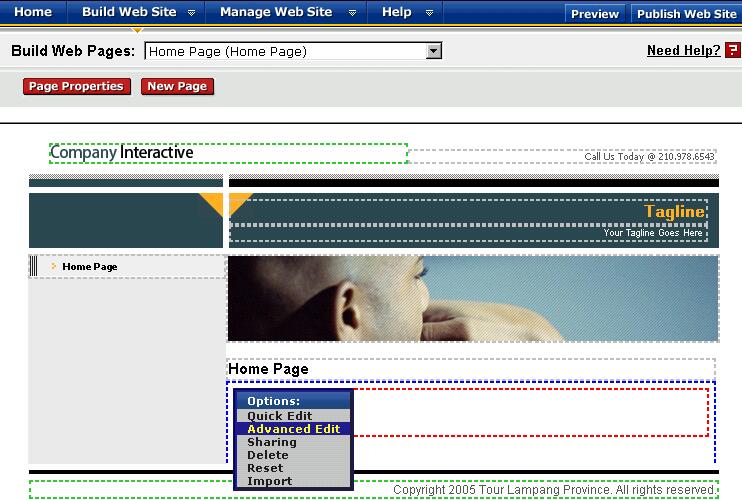Click the red Need Help question icon

pyautogui.click(x=733, y=50)
